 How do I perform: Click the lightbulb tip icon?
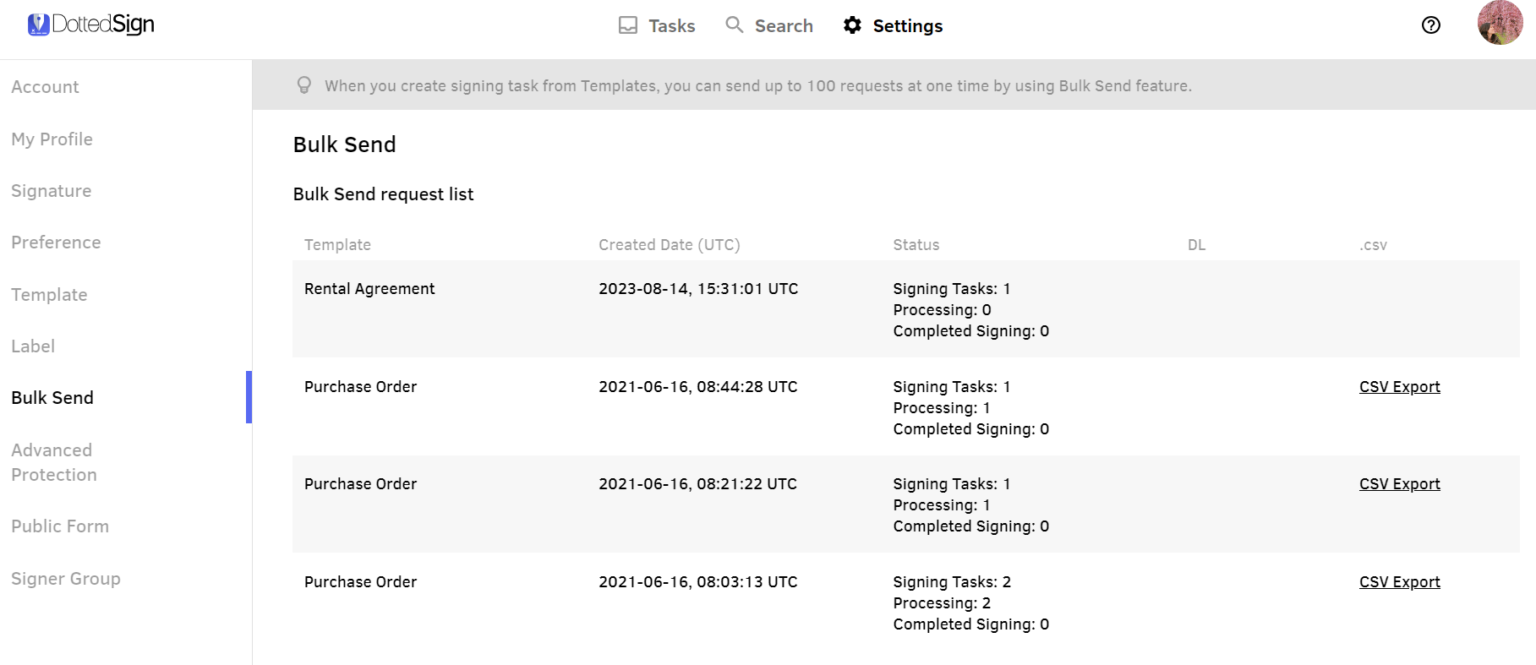[305, 86]
